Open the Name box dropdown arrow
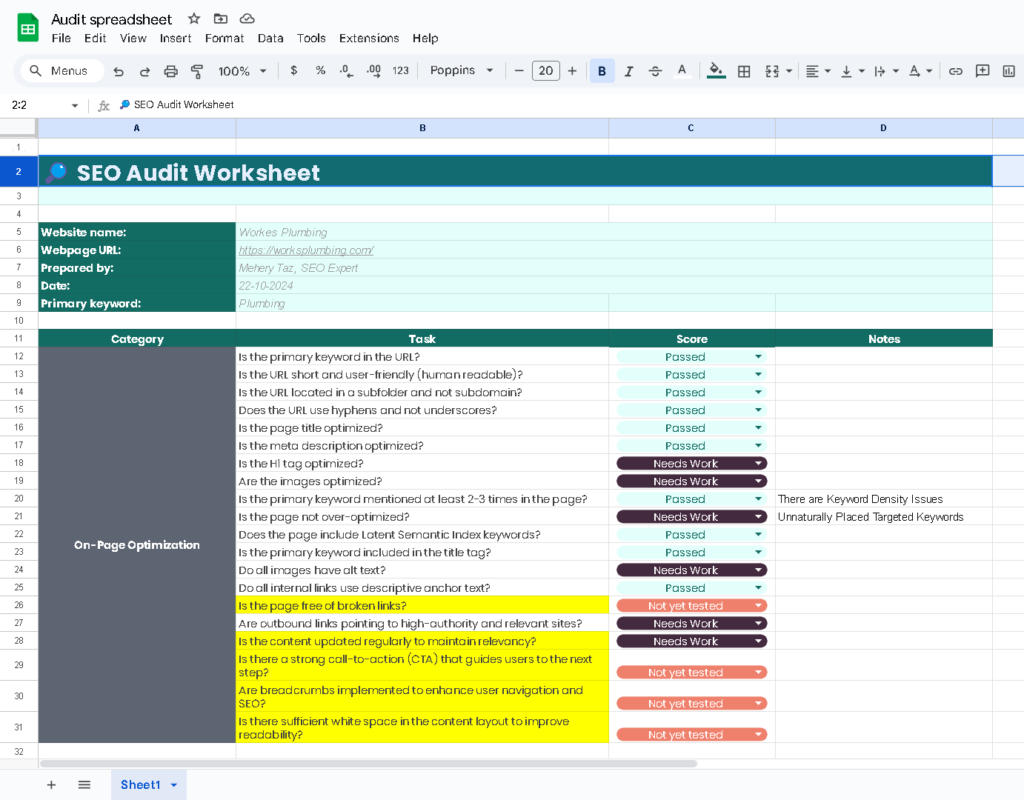The height and width of the screenshot is (800, 1024). point(74,105)
